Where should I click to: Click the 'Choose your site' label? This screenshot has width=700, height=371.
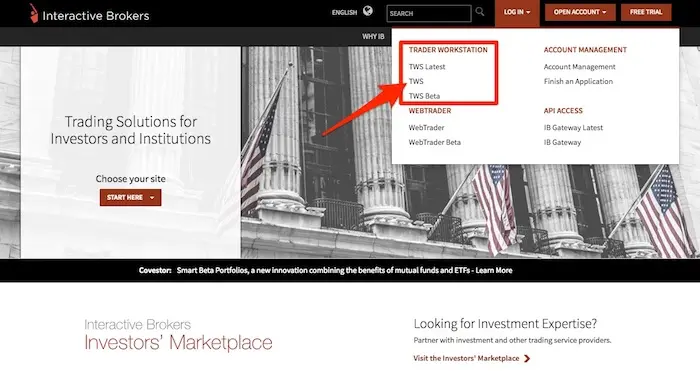pos(130,179)
